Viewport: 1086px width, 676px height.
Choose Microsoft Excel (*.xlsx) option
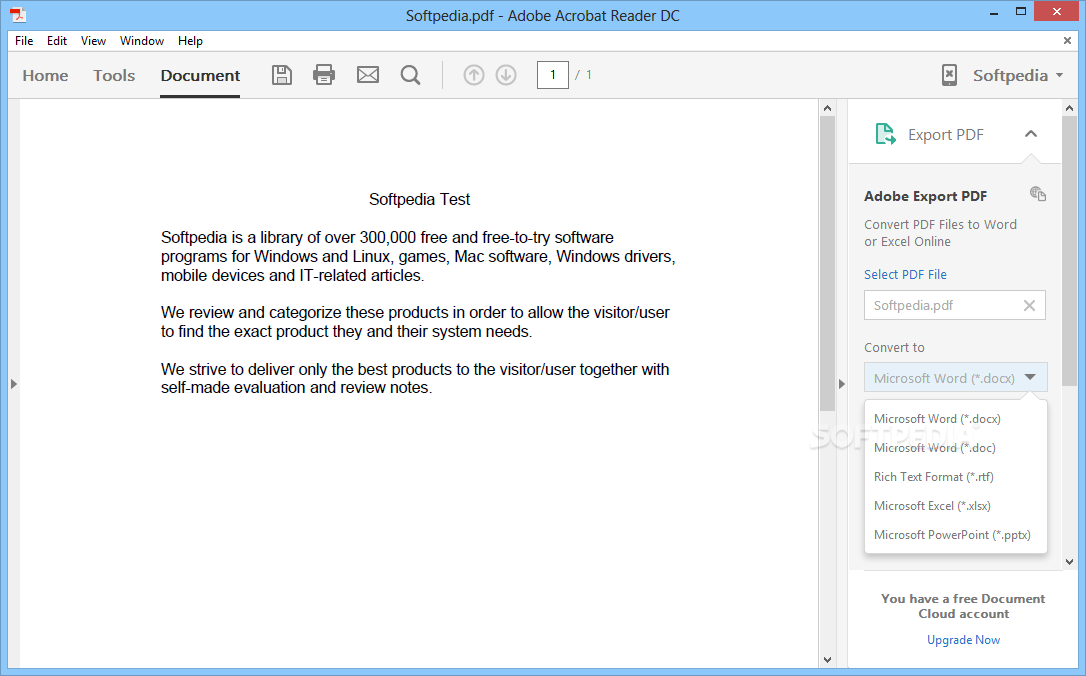tap(956, 506)
